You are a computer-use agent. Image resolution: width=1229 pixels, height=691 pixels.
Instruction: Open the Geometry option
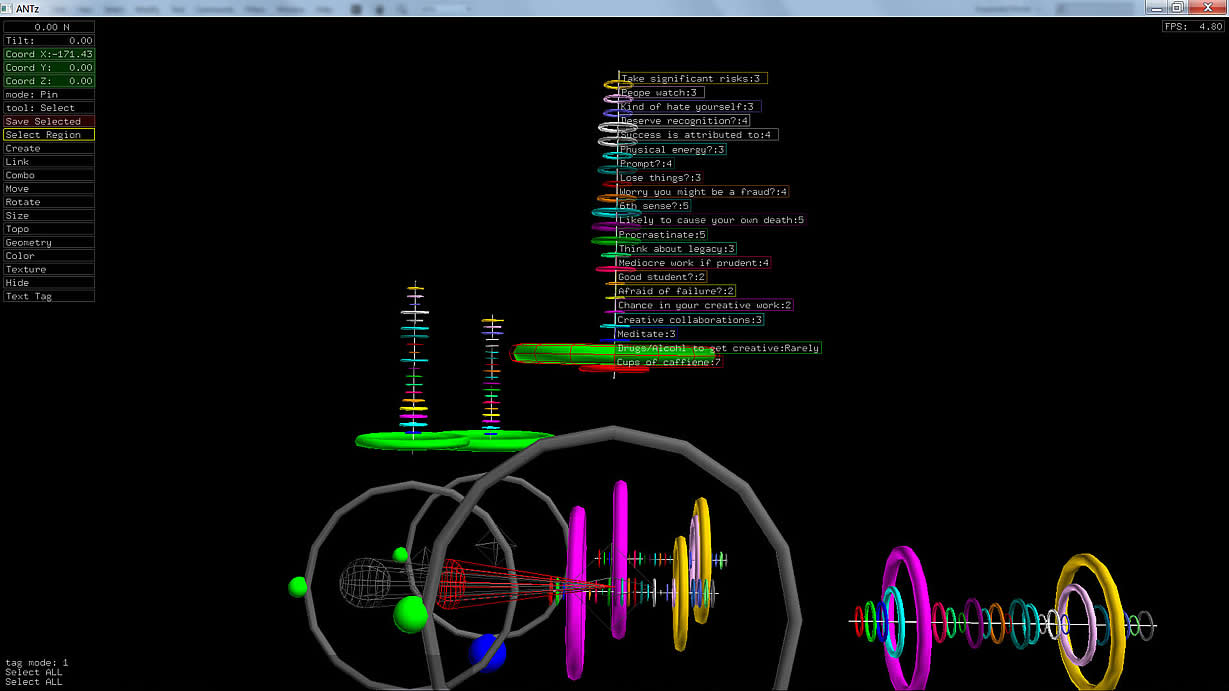[48, 243]
